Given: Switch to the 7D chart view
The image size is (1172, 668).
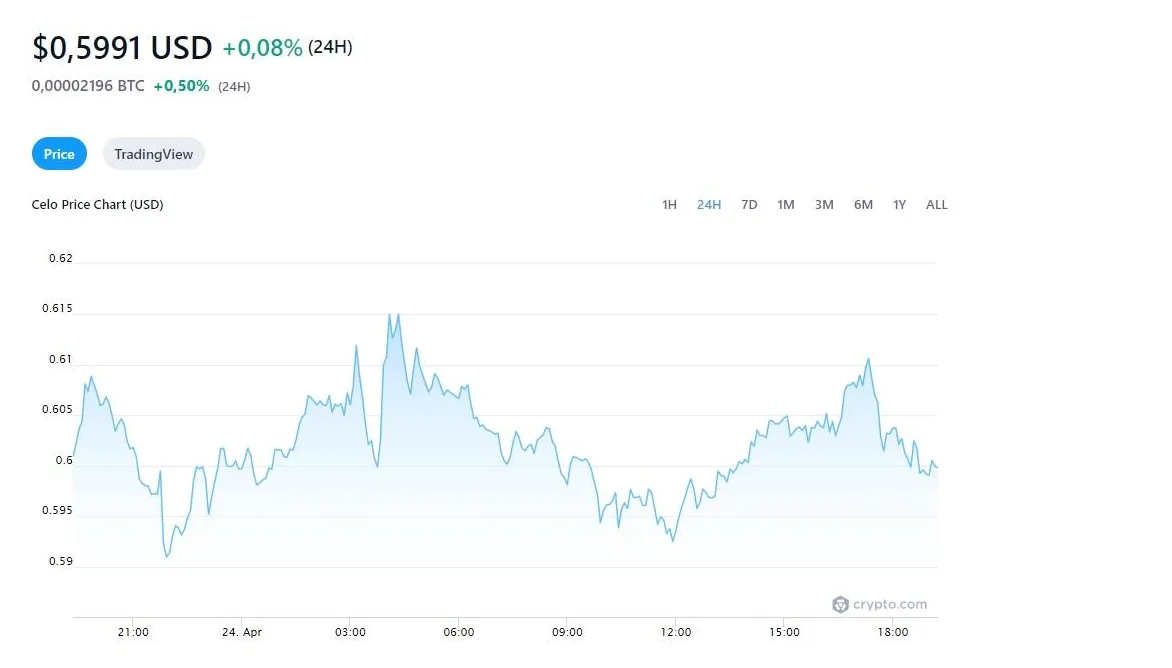Looking at the screenshot, I should click(749, 204).
